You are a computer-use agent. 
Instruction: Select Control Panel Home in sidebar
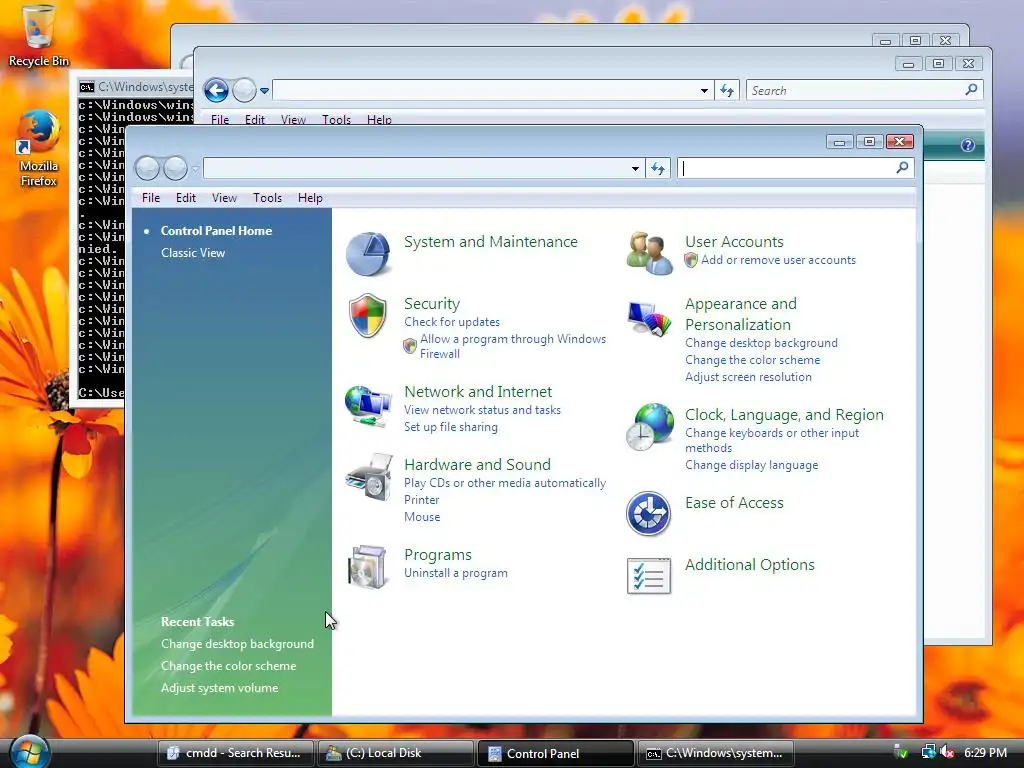[x=216, y=231]
